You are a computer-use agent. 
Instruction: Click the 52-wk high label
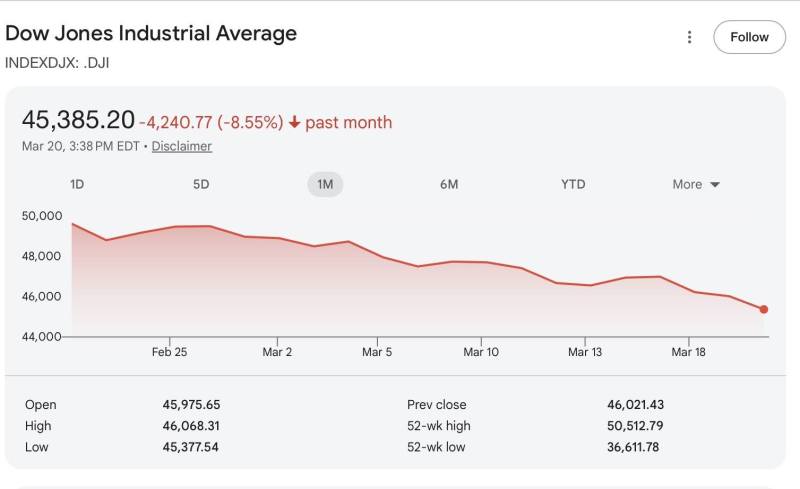(x=439, y=426)
